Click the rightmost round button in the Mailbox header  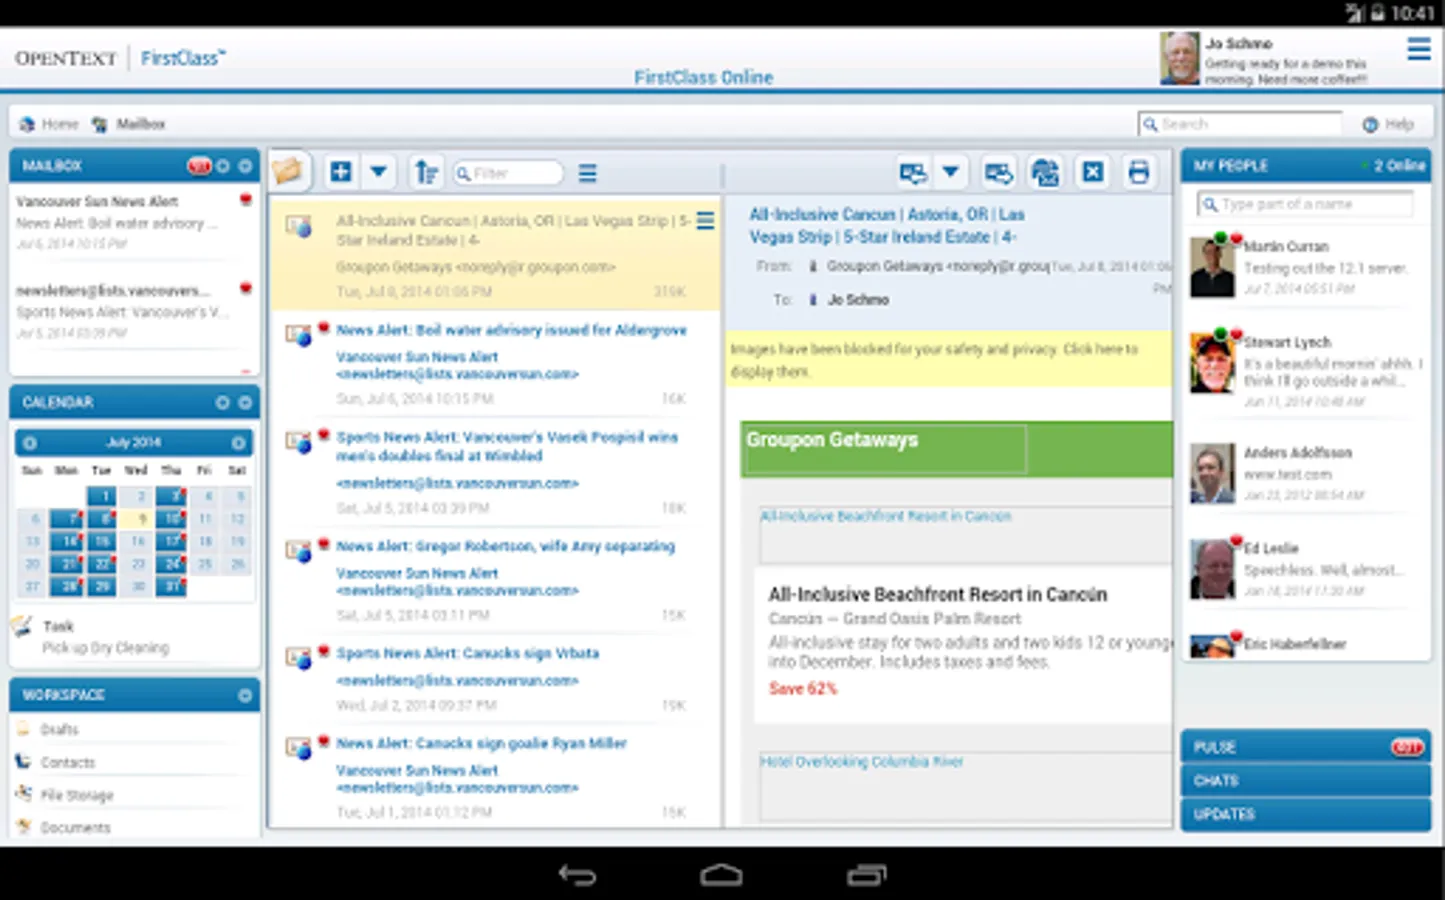(x=245, y=166)
